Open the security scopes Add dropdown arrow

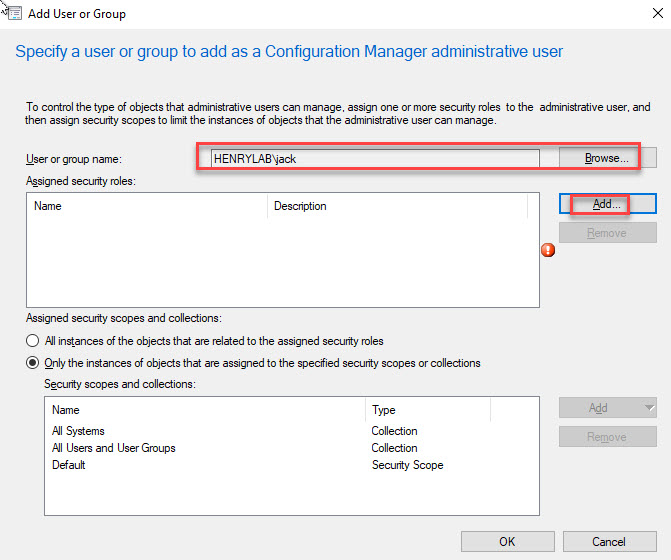(650, 408)
